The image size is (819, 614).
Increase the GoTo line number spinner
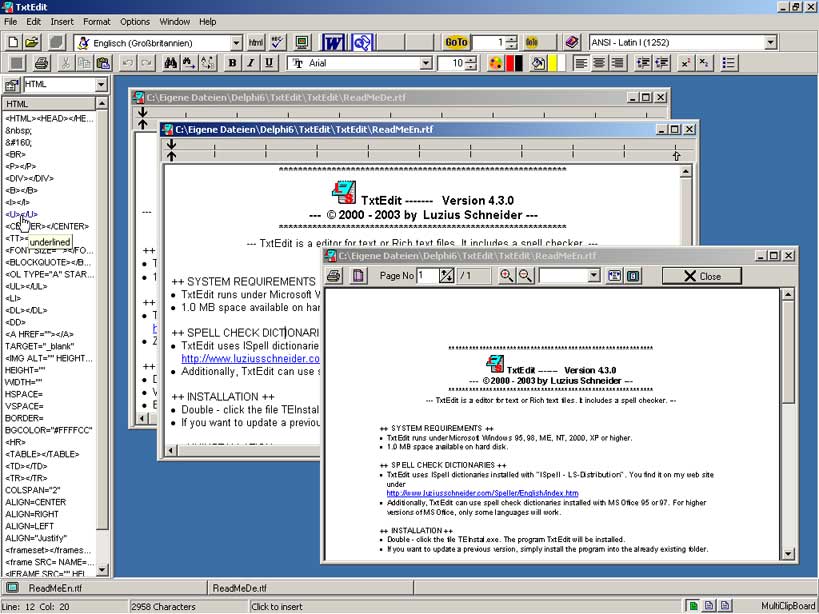point(512,39)
